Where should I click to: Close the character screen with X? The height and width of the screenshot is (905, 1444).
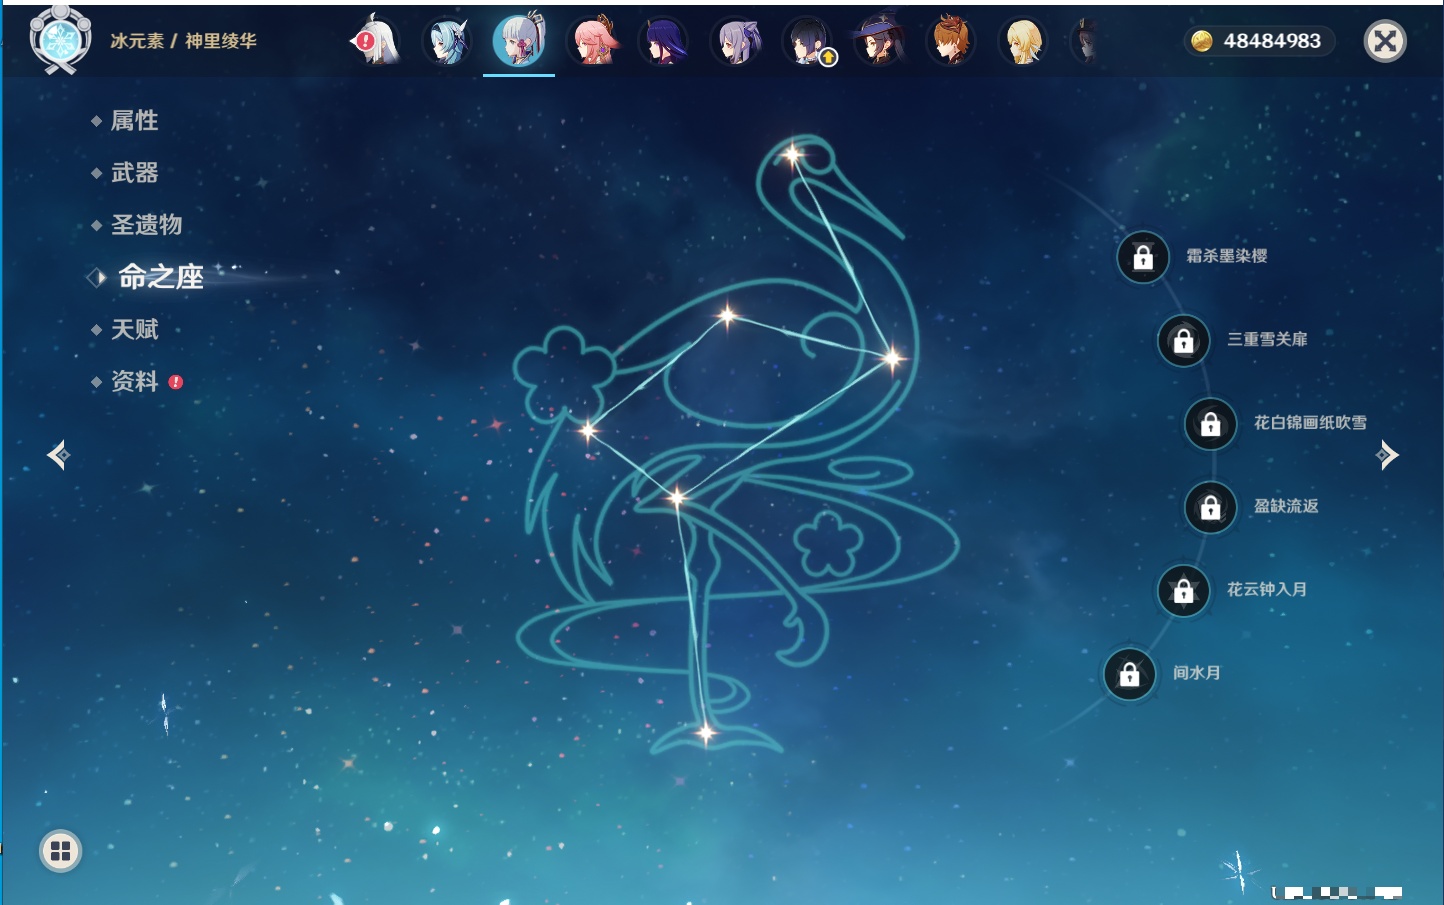coord(1385,41)
